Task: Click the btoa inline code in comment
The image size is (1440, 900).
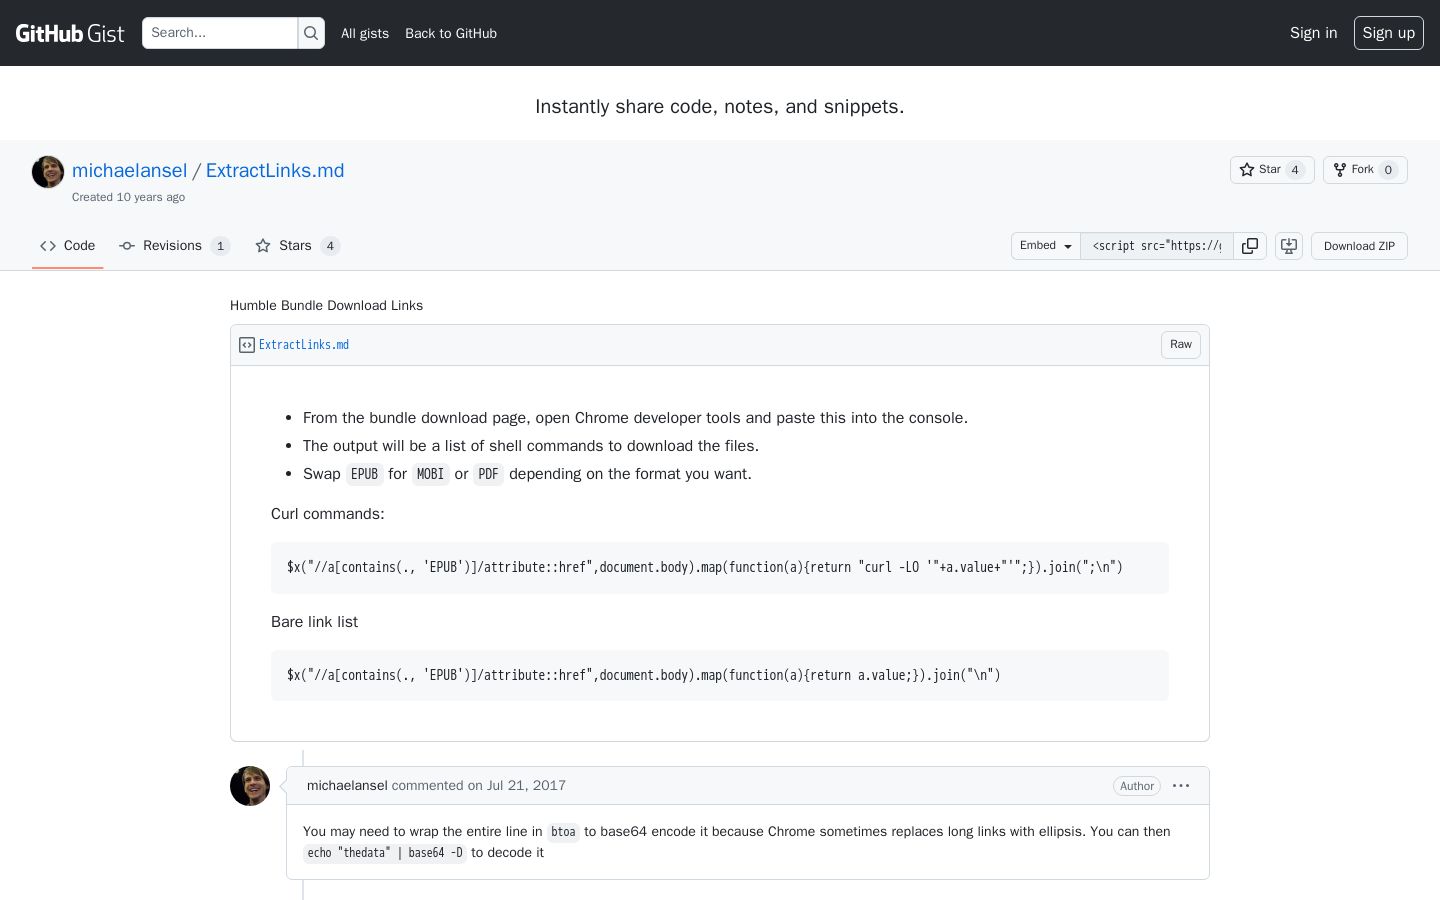Action: 564,832
